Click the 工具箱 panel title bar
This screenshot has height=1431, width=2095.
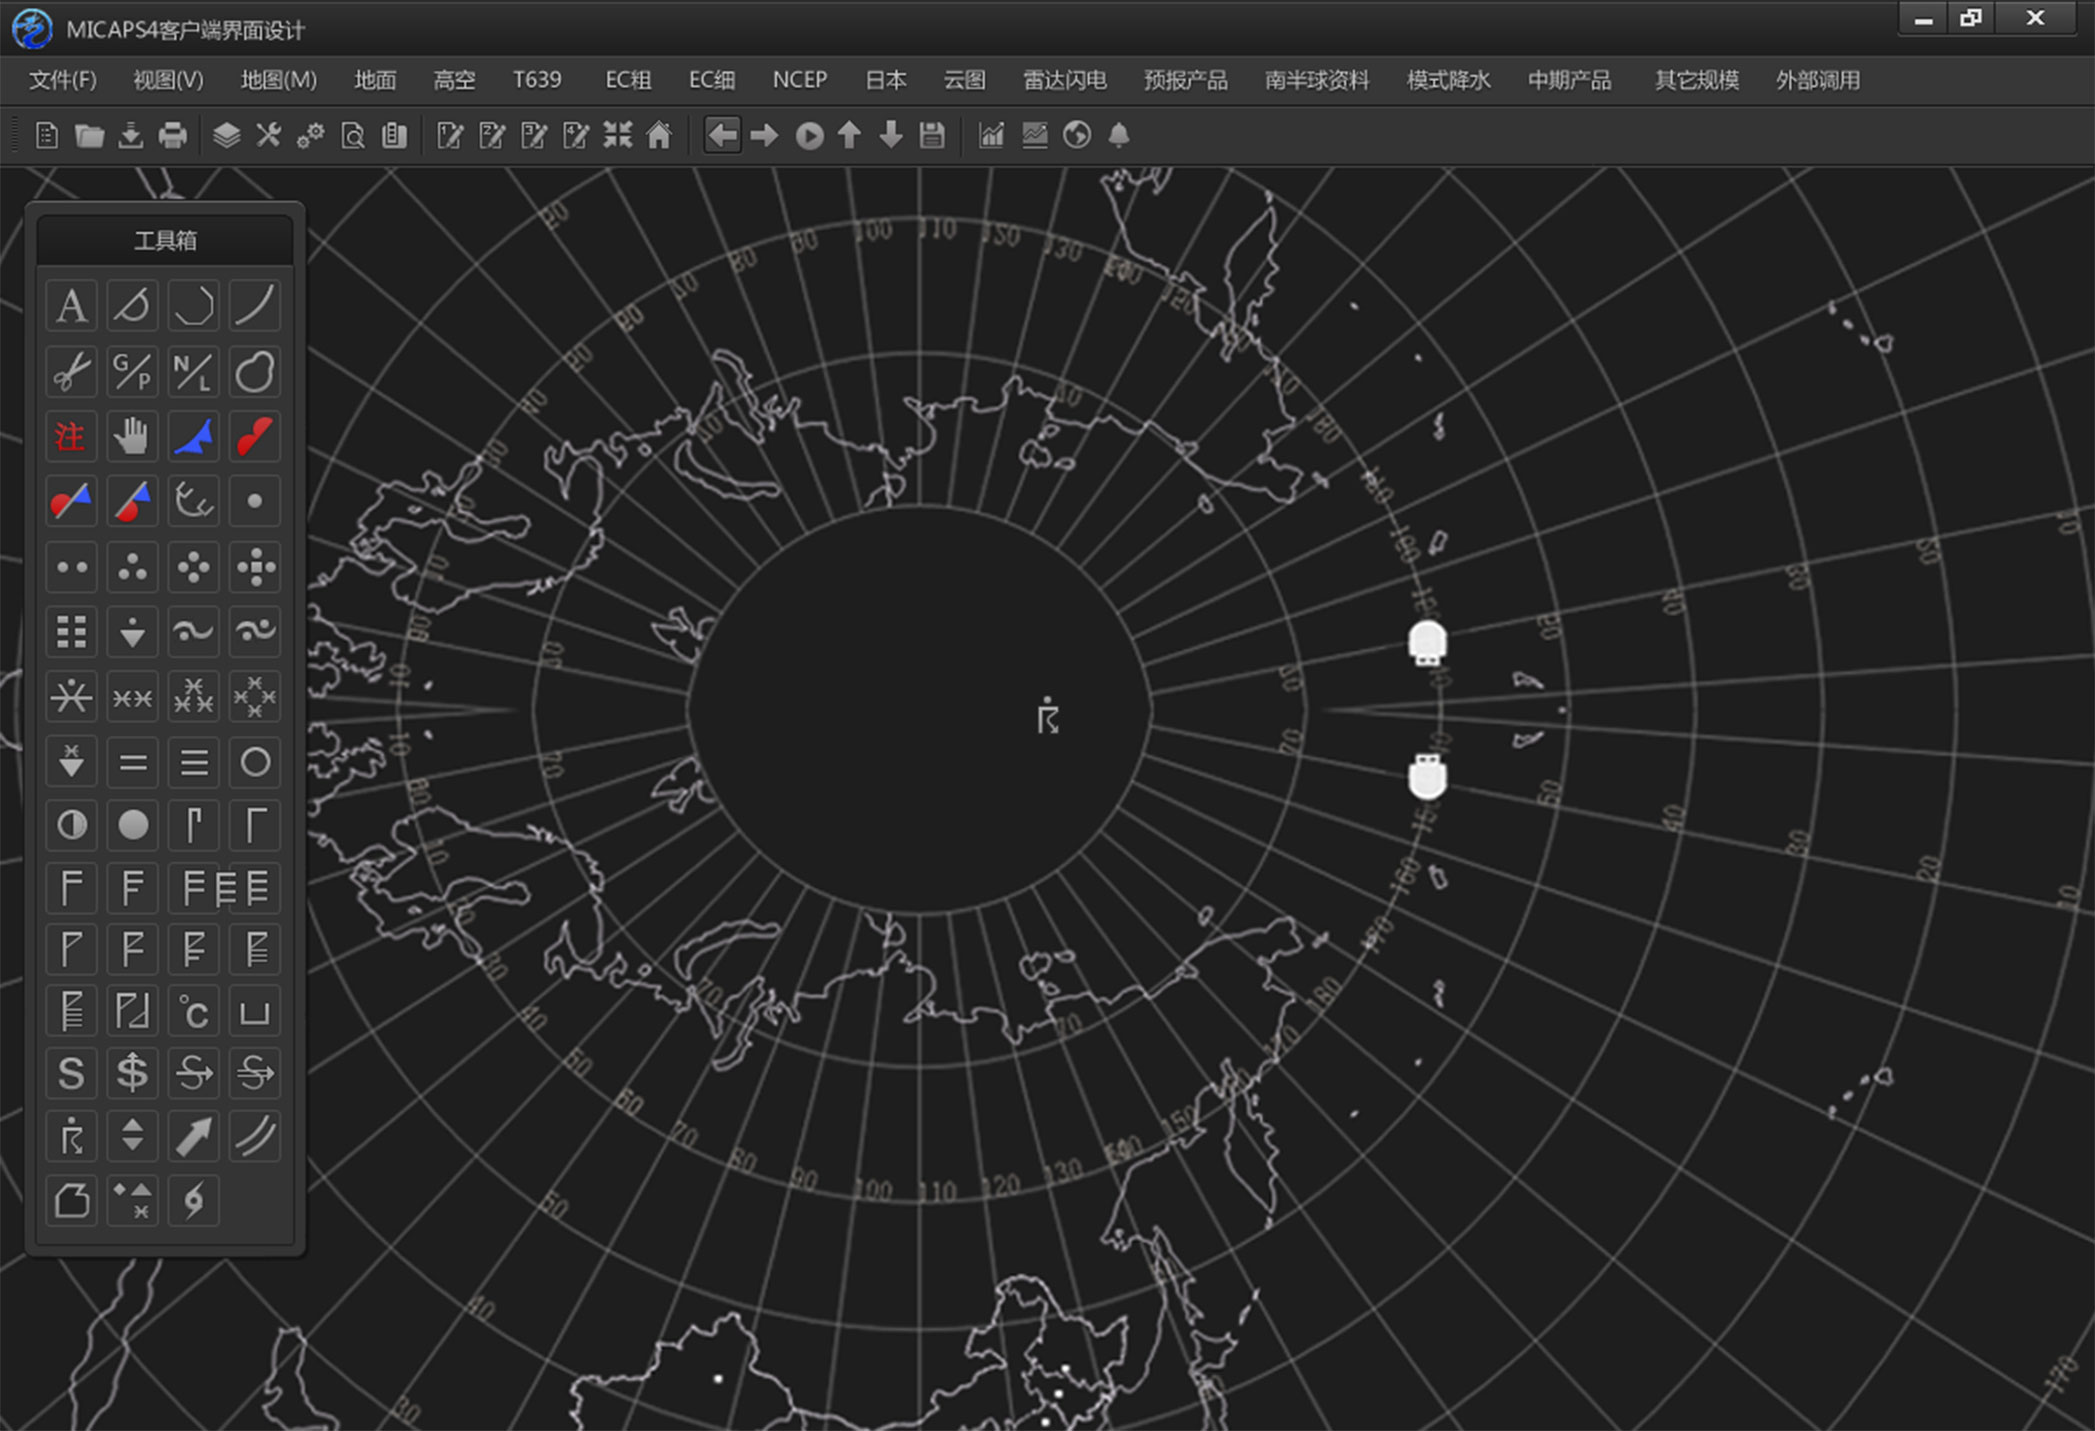click(x=165, y=241)
